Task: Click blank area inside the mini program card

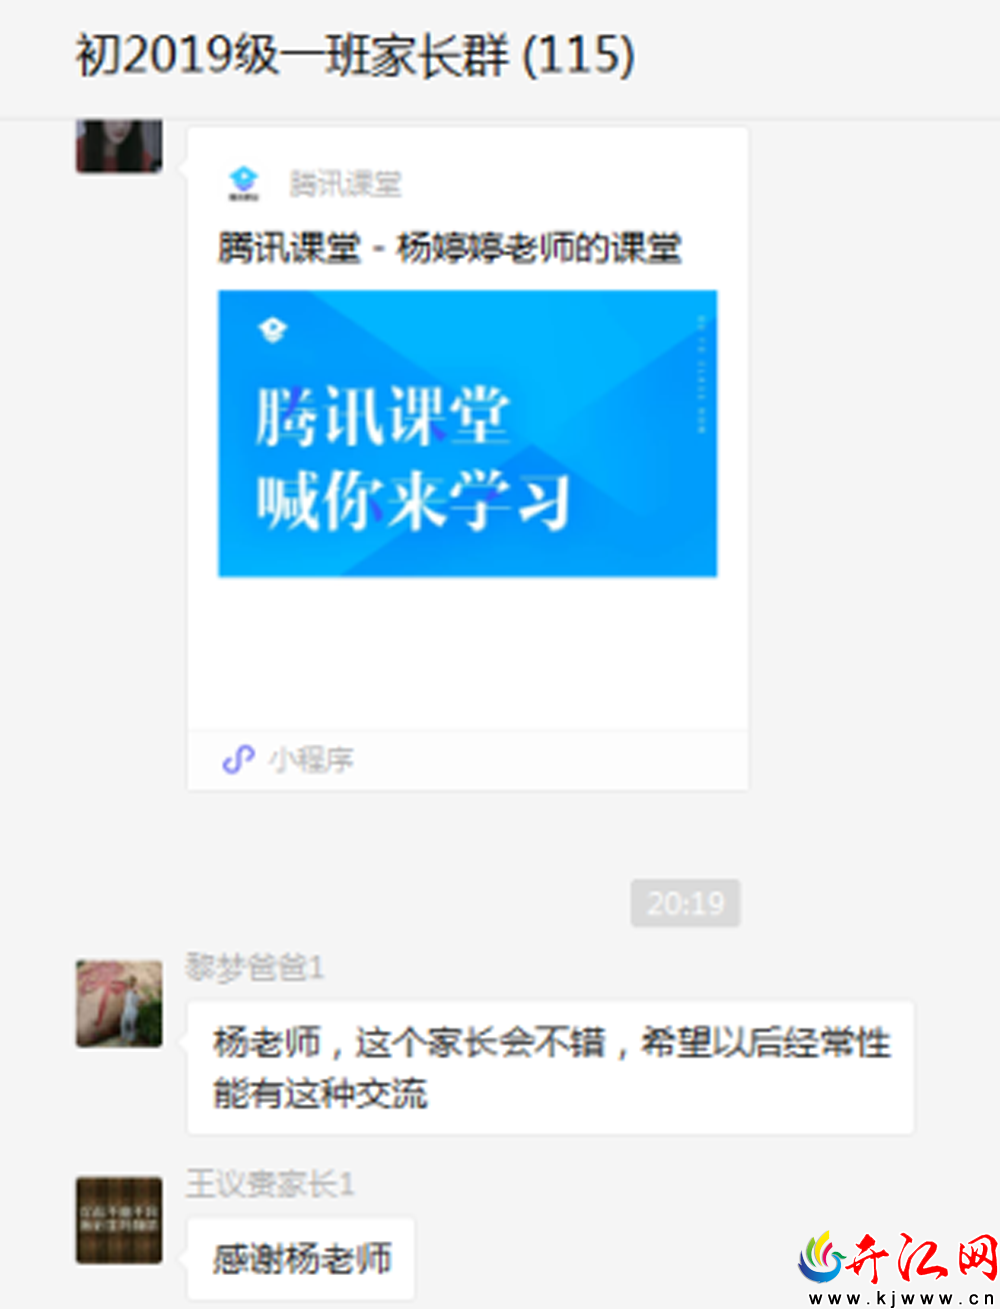Action: pyautogui.click(x=467, y=655)
